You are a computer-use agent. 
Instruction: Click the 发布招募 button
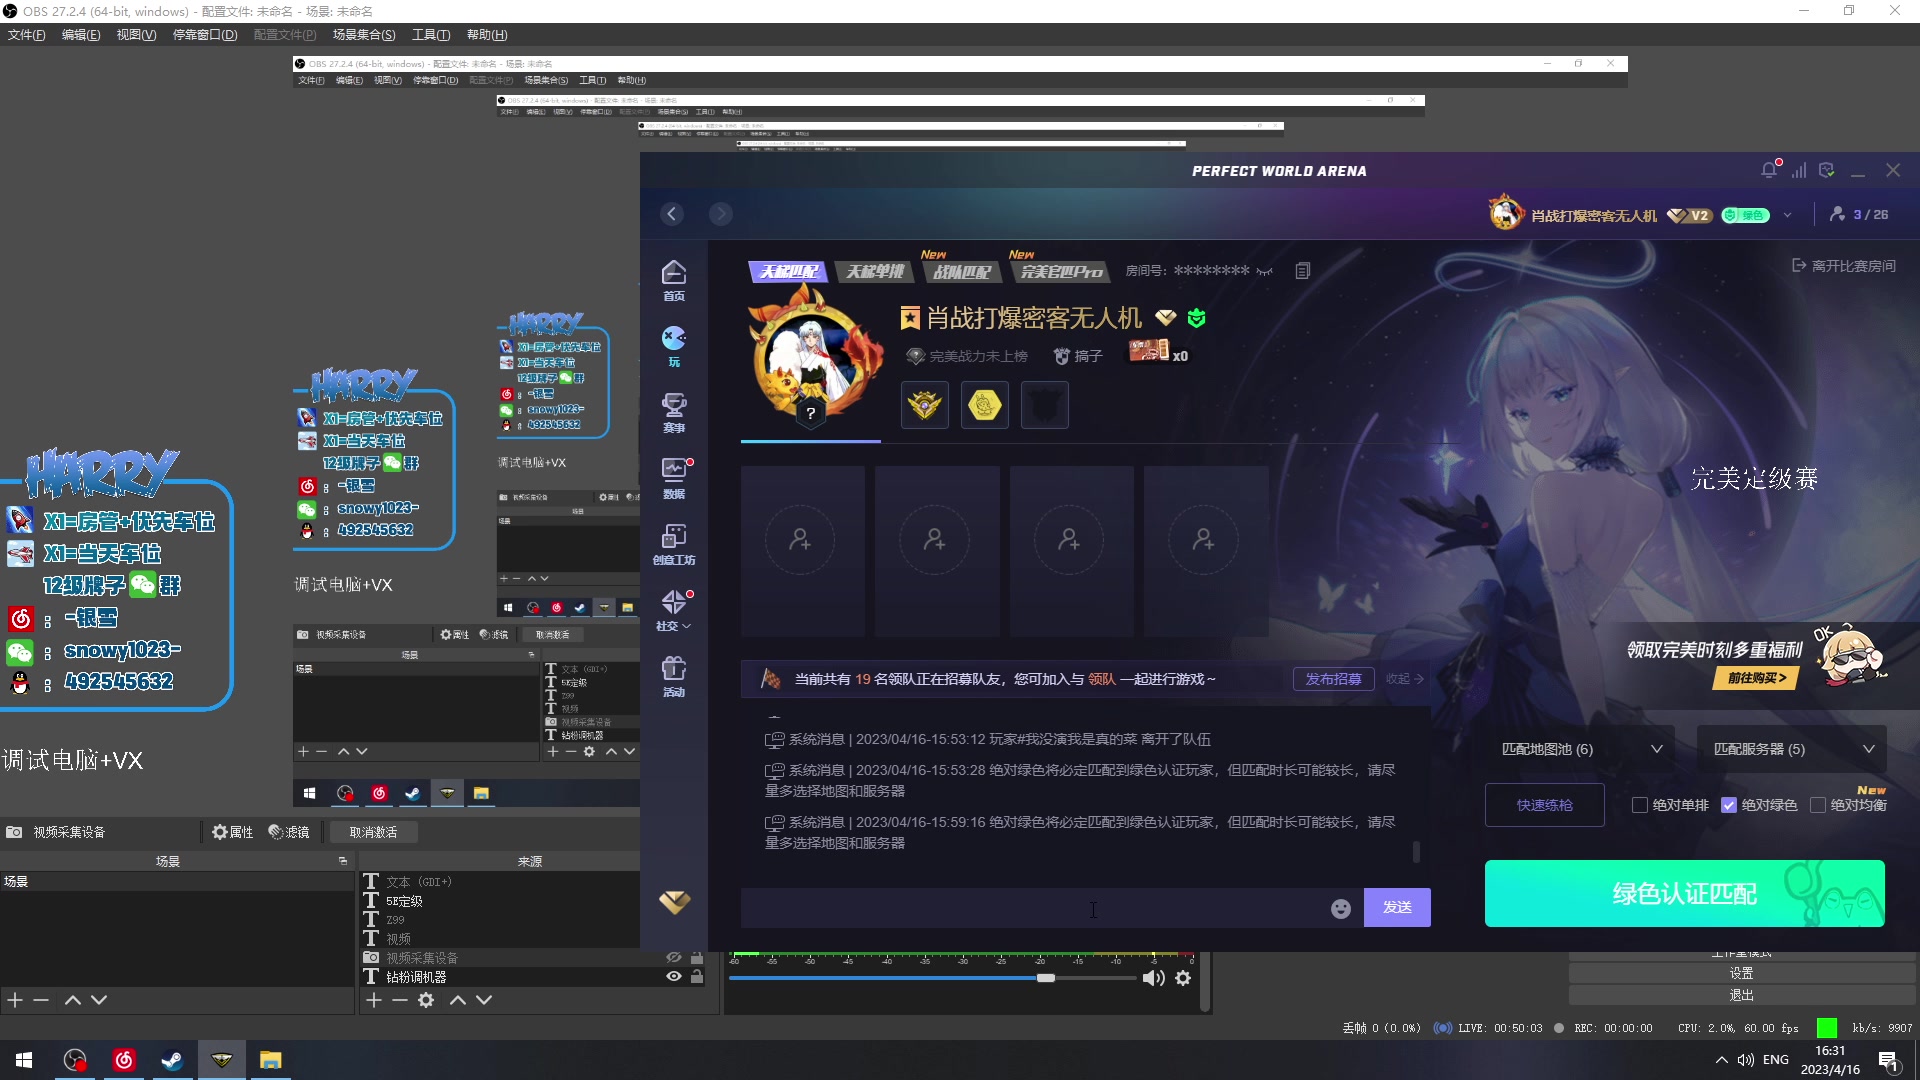coord(1334,679)
